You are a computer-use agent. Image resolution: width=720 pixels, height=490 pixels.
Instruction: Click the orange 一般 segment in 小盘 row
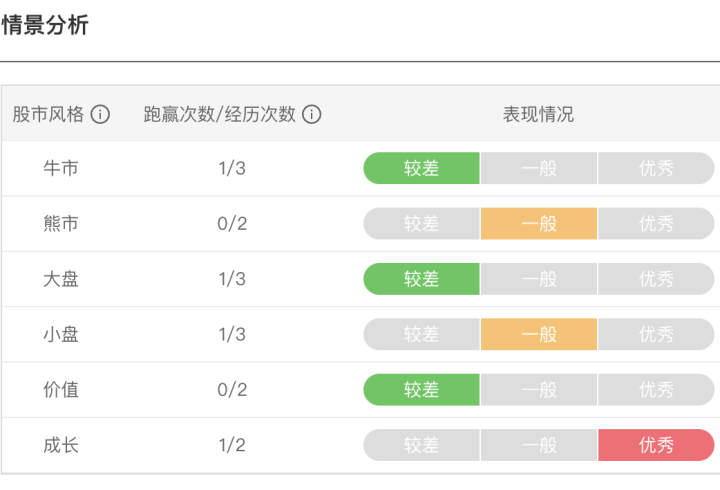[x=539, y=334]
